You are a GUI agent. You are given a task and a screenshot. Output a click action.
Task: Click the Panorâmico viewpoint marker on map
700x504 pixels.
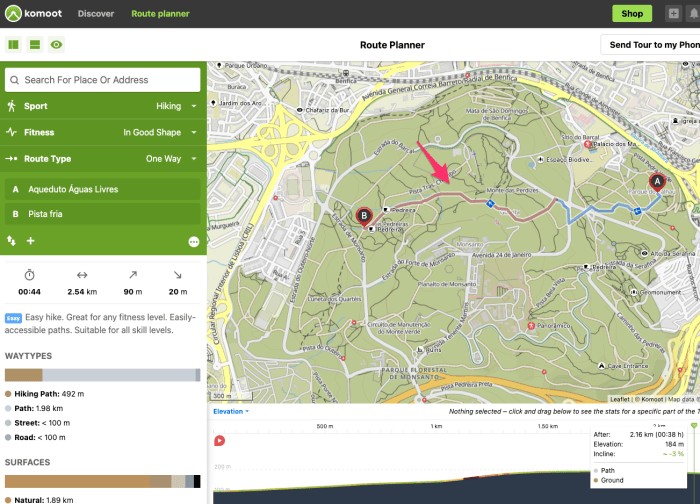pyautogui.click(x=531, y=325)
